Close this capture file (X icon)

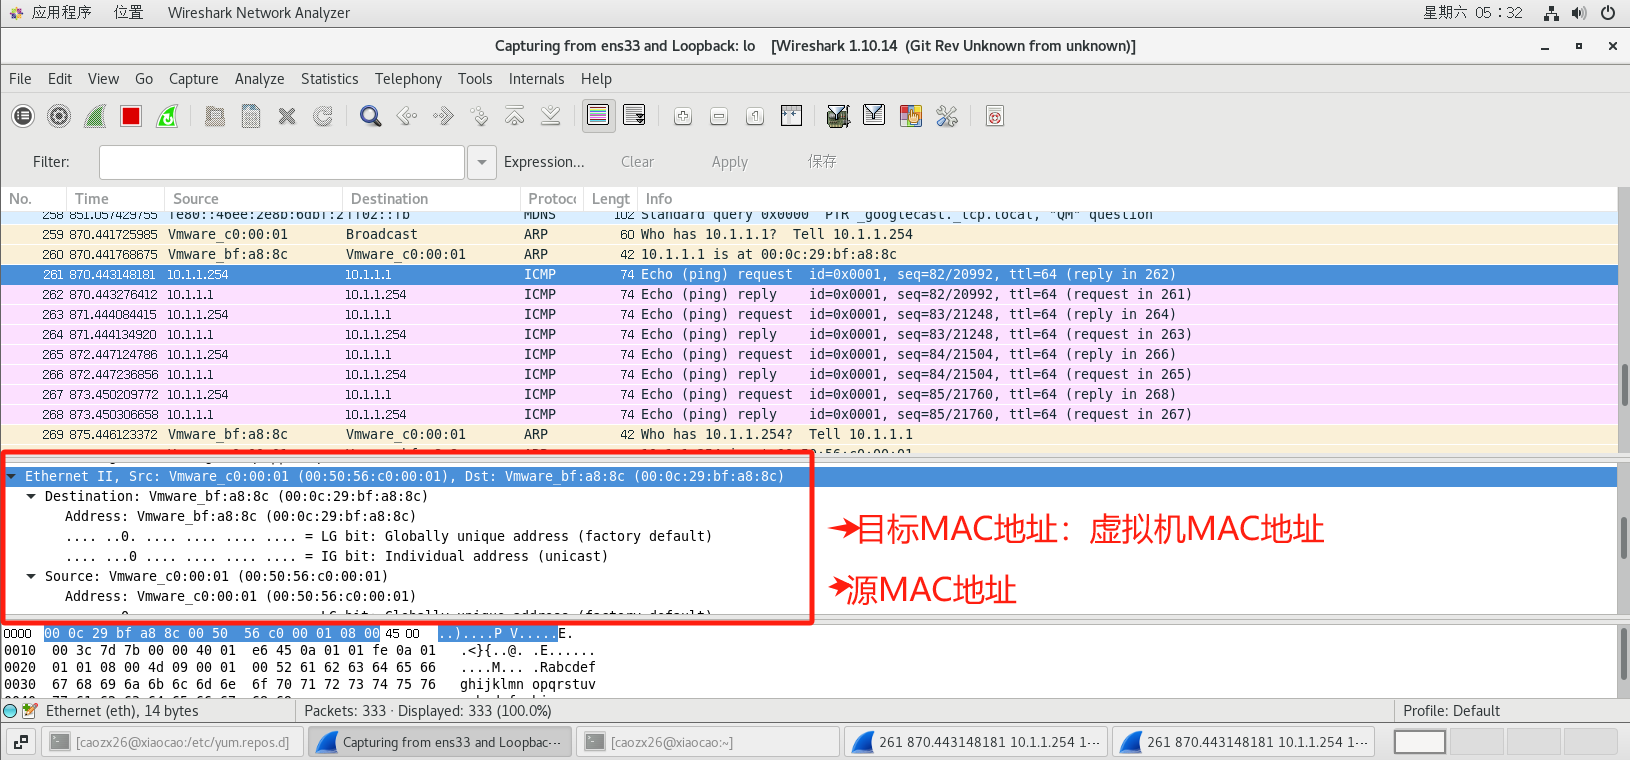[x=287, y=116]
